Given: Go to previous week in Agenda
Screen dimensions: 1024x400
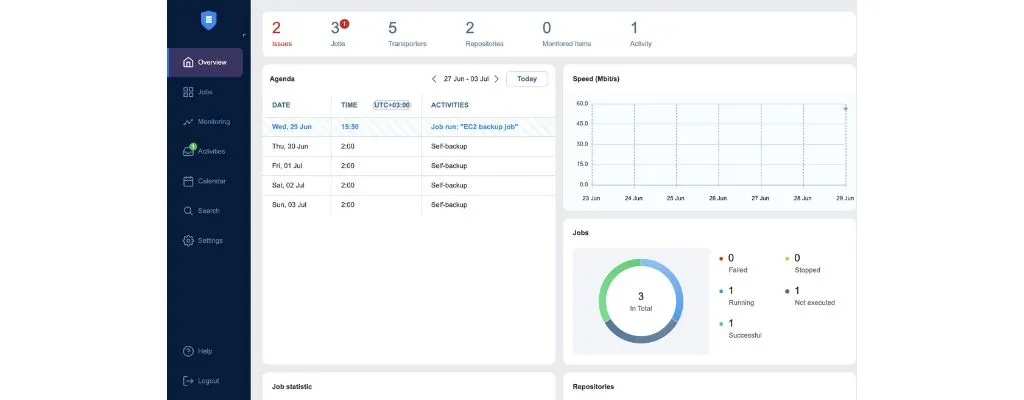Looking at the screenshot, I should [434, 79].
